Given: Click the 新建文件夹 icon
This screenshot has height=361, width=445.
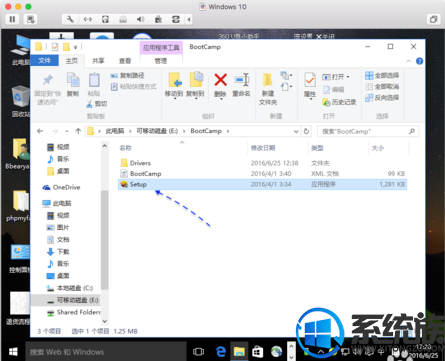Looking at the screenshot, I should click(268, 80).
